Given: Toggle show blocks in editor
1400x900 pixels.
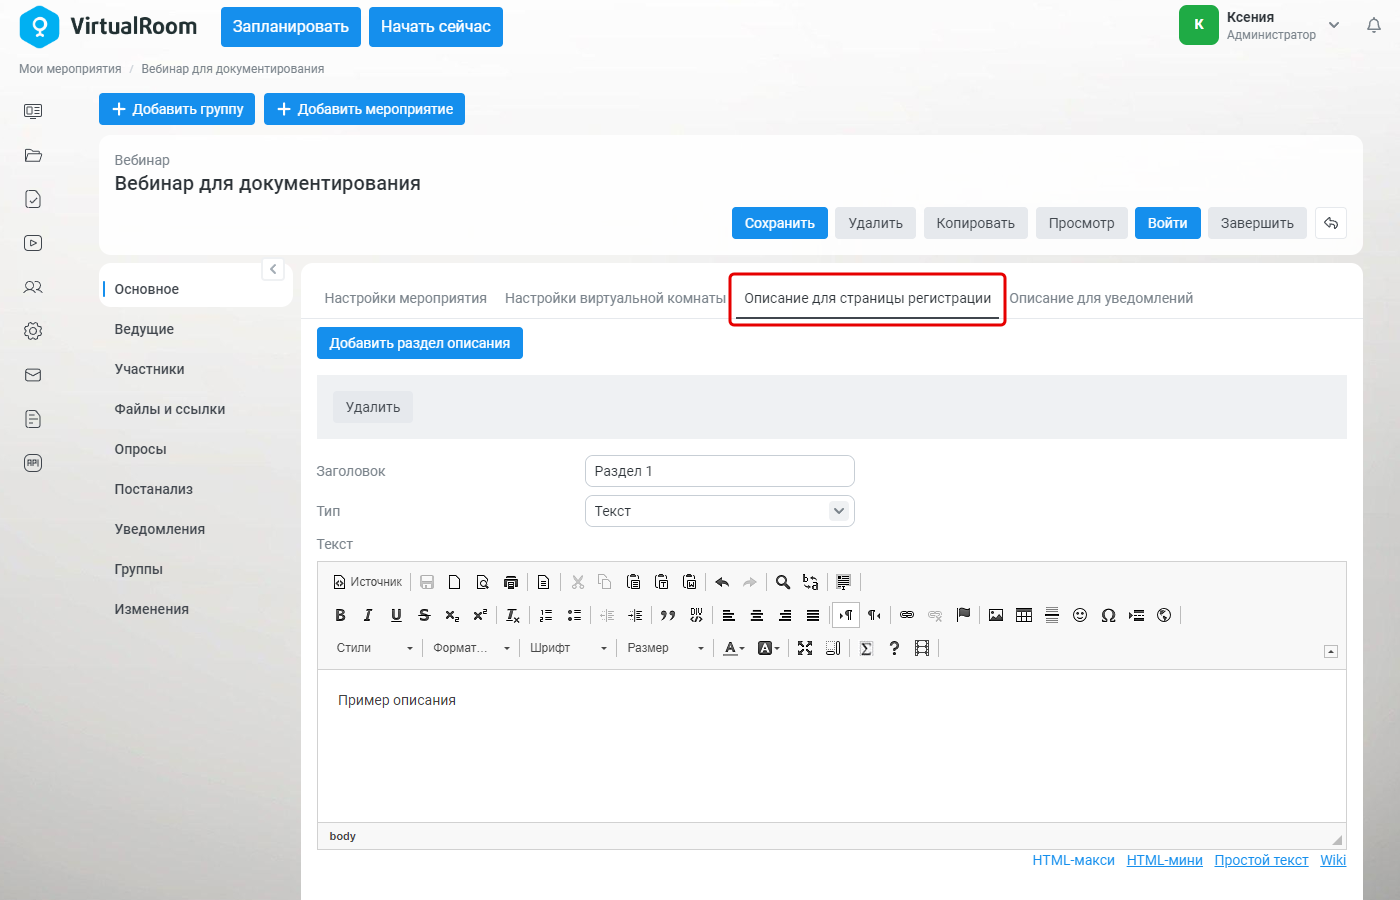Looking at the screenshot, I should click(833, 648).
